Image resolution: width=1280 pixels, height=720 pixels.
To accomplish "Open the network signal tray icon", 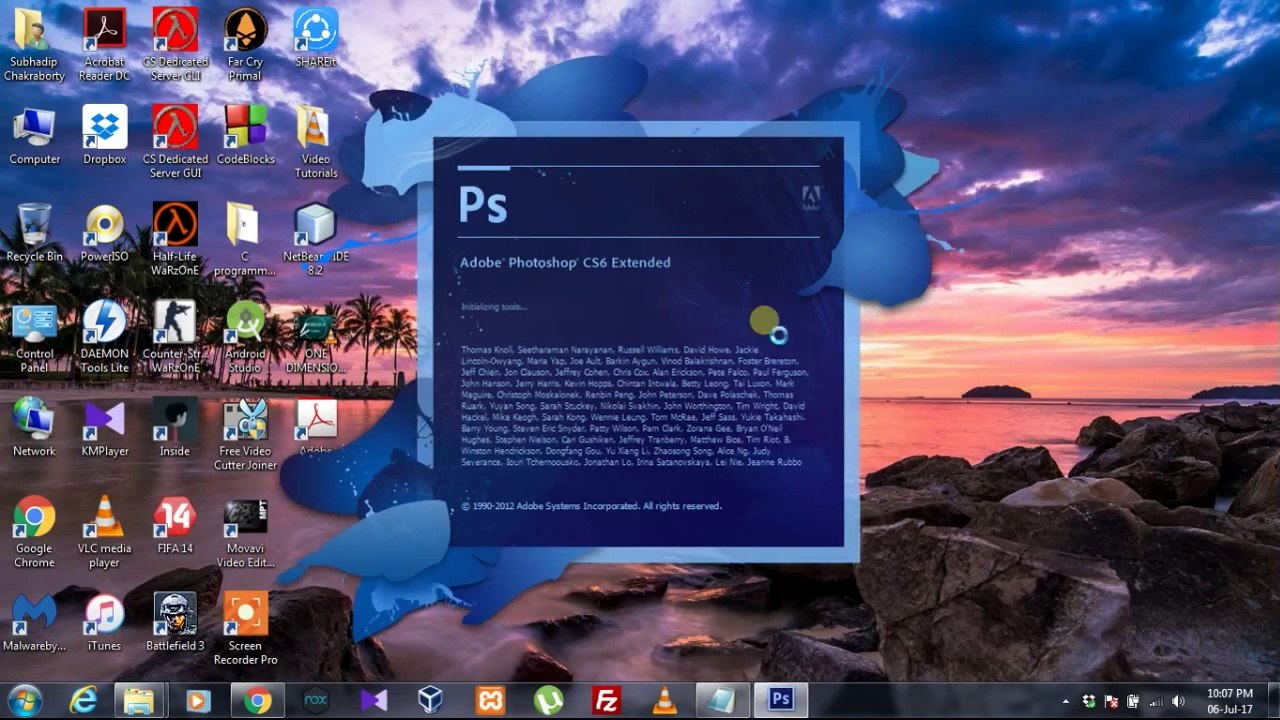I will [1156, 702].
